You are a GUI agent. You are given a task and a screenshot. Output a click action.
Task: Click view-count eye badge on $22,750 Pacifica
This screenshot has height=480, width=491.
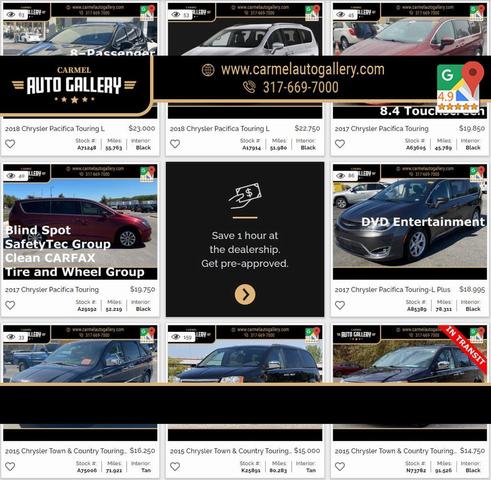coord(180,14)
